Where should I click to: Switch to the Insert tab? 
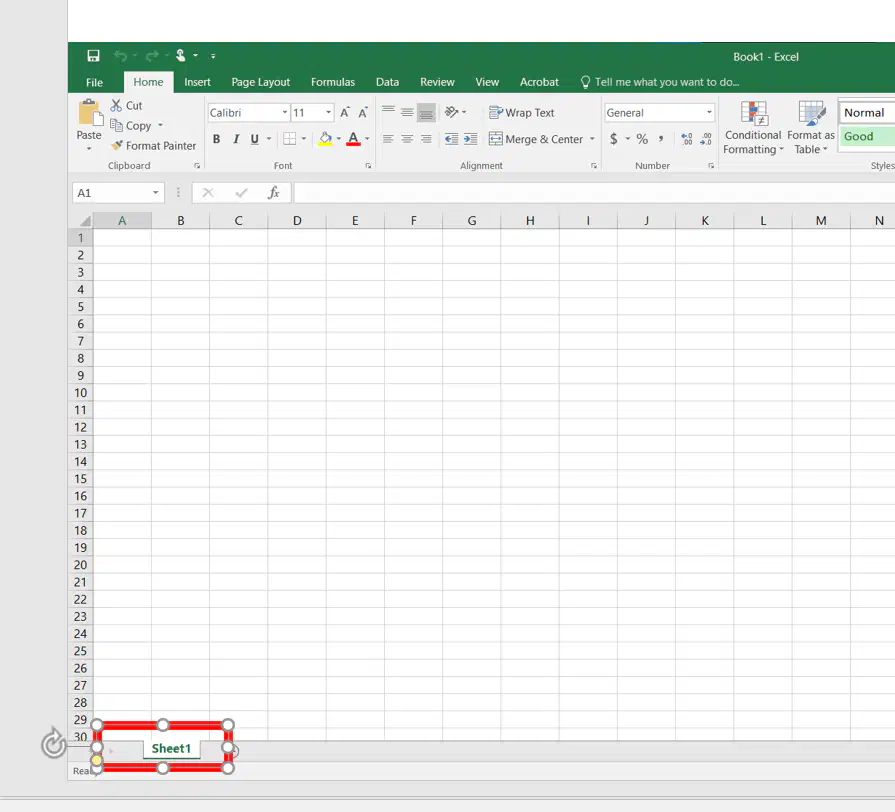click(197, 82)
